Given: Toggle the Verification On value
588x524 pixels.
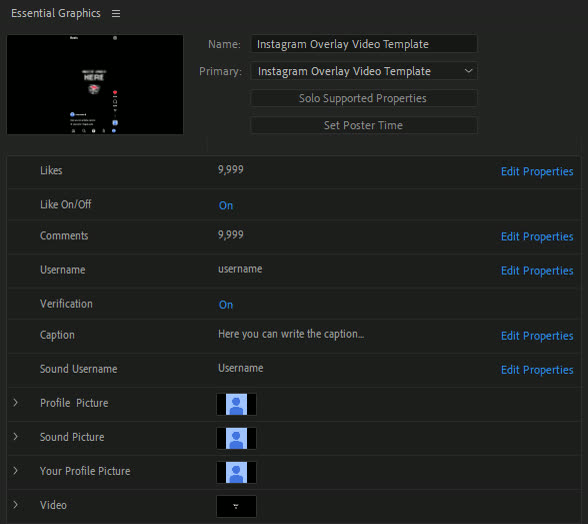Looking at the screenshot, I should point(226,305).
